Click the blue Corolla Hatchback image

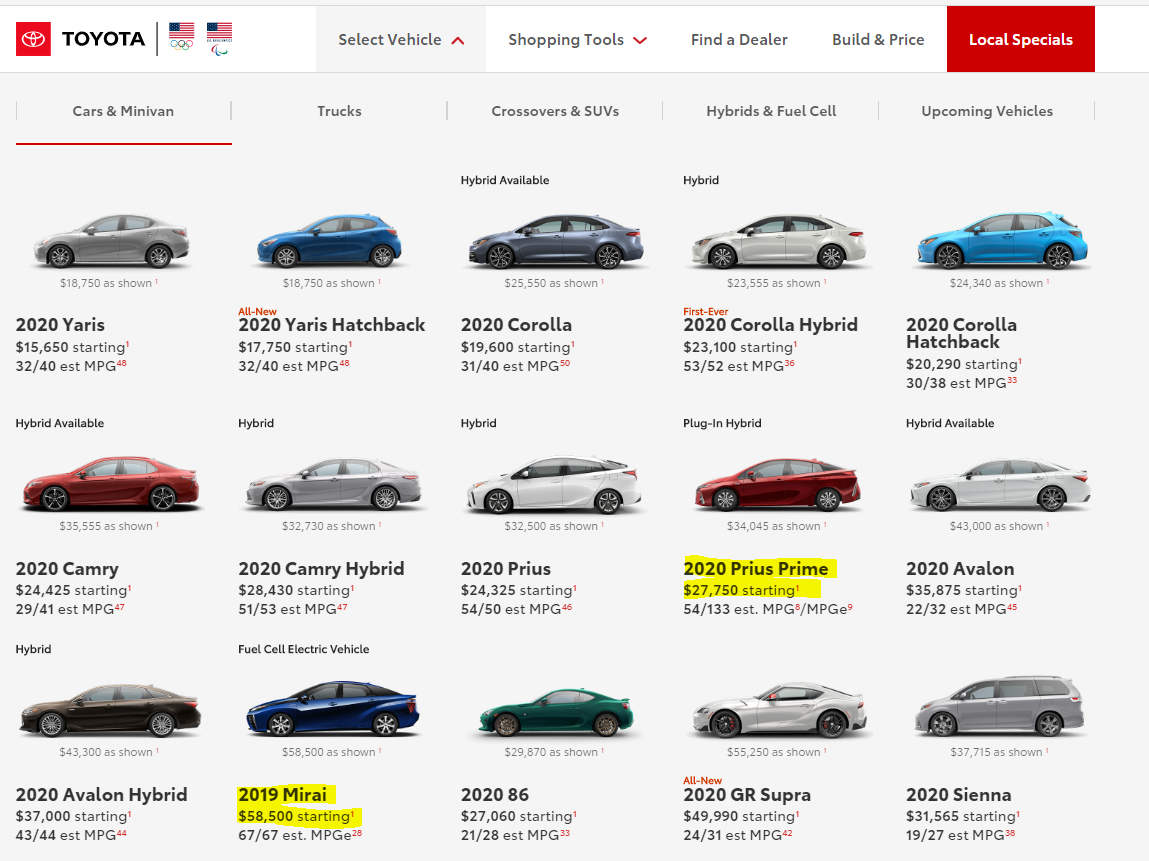point(1002,240)
